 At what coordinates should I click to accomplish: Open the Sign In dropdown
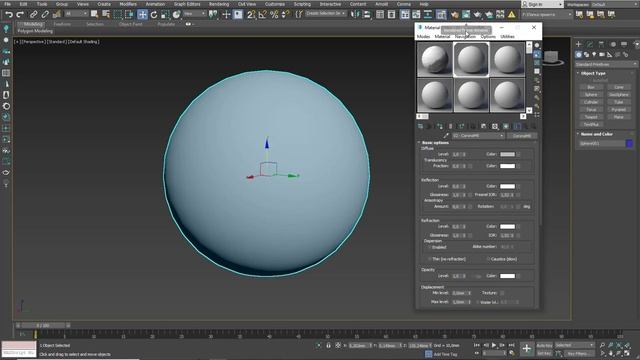543,4
